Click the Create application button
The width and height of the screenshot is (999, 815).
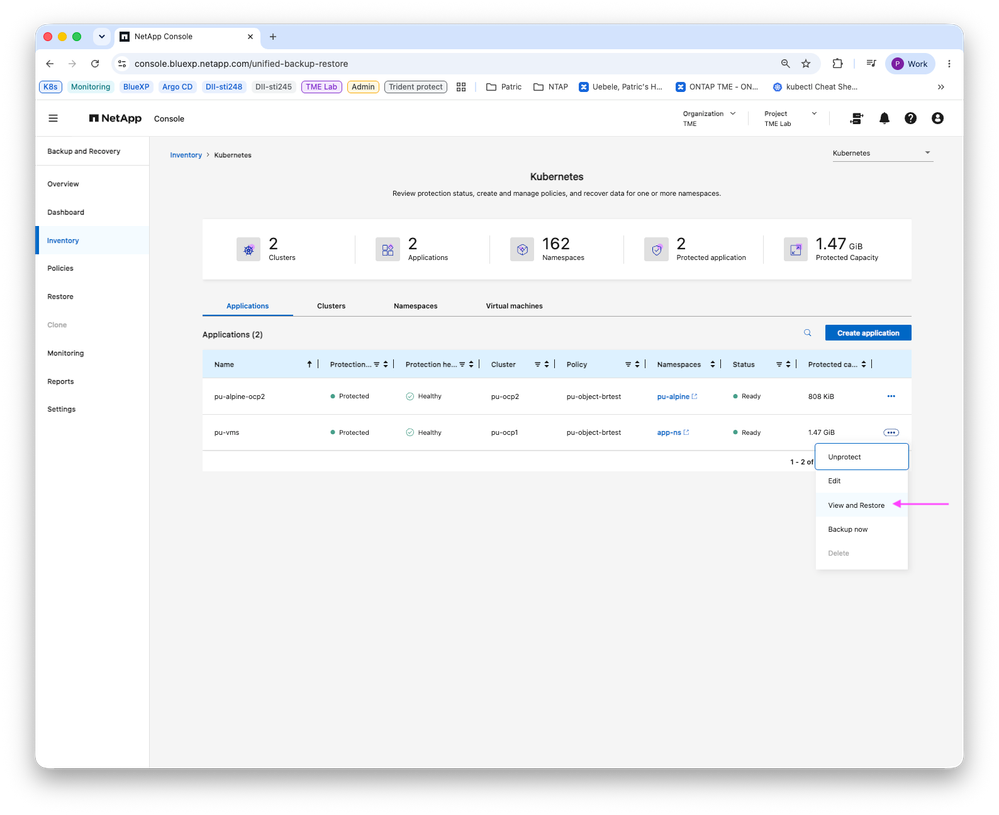pyautogui.click(x=868, y=333)
